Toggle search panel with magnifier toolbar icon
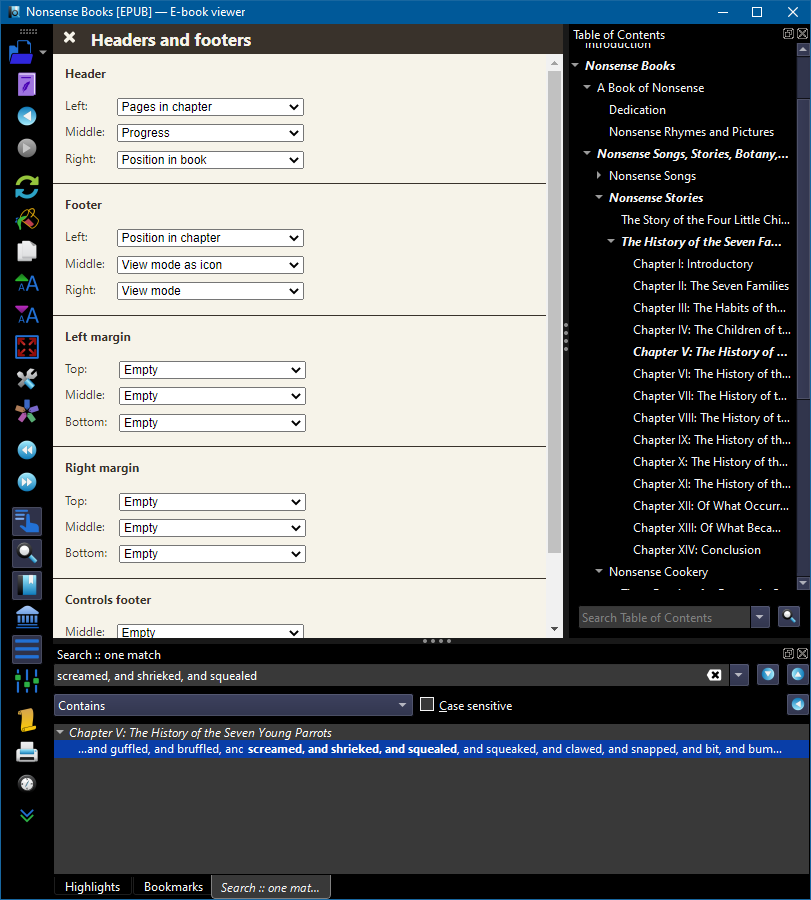Viewport: 811px width, 900px height. coord(26,553)
